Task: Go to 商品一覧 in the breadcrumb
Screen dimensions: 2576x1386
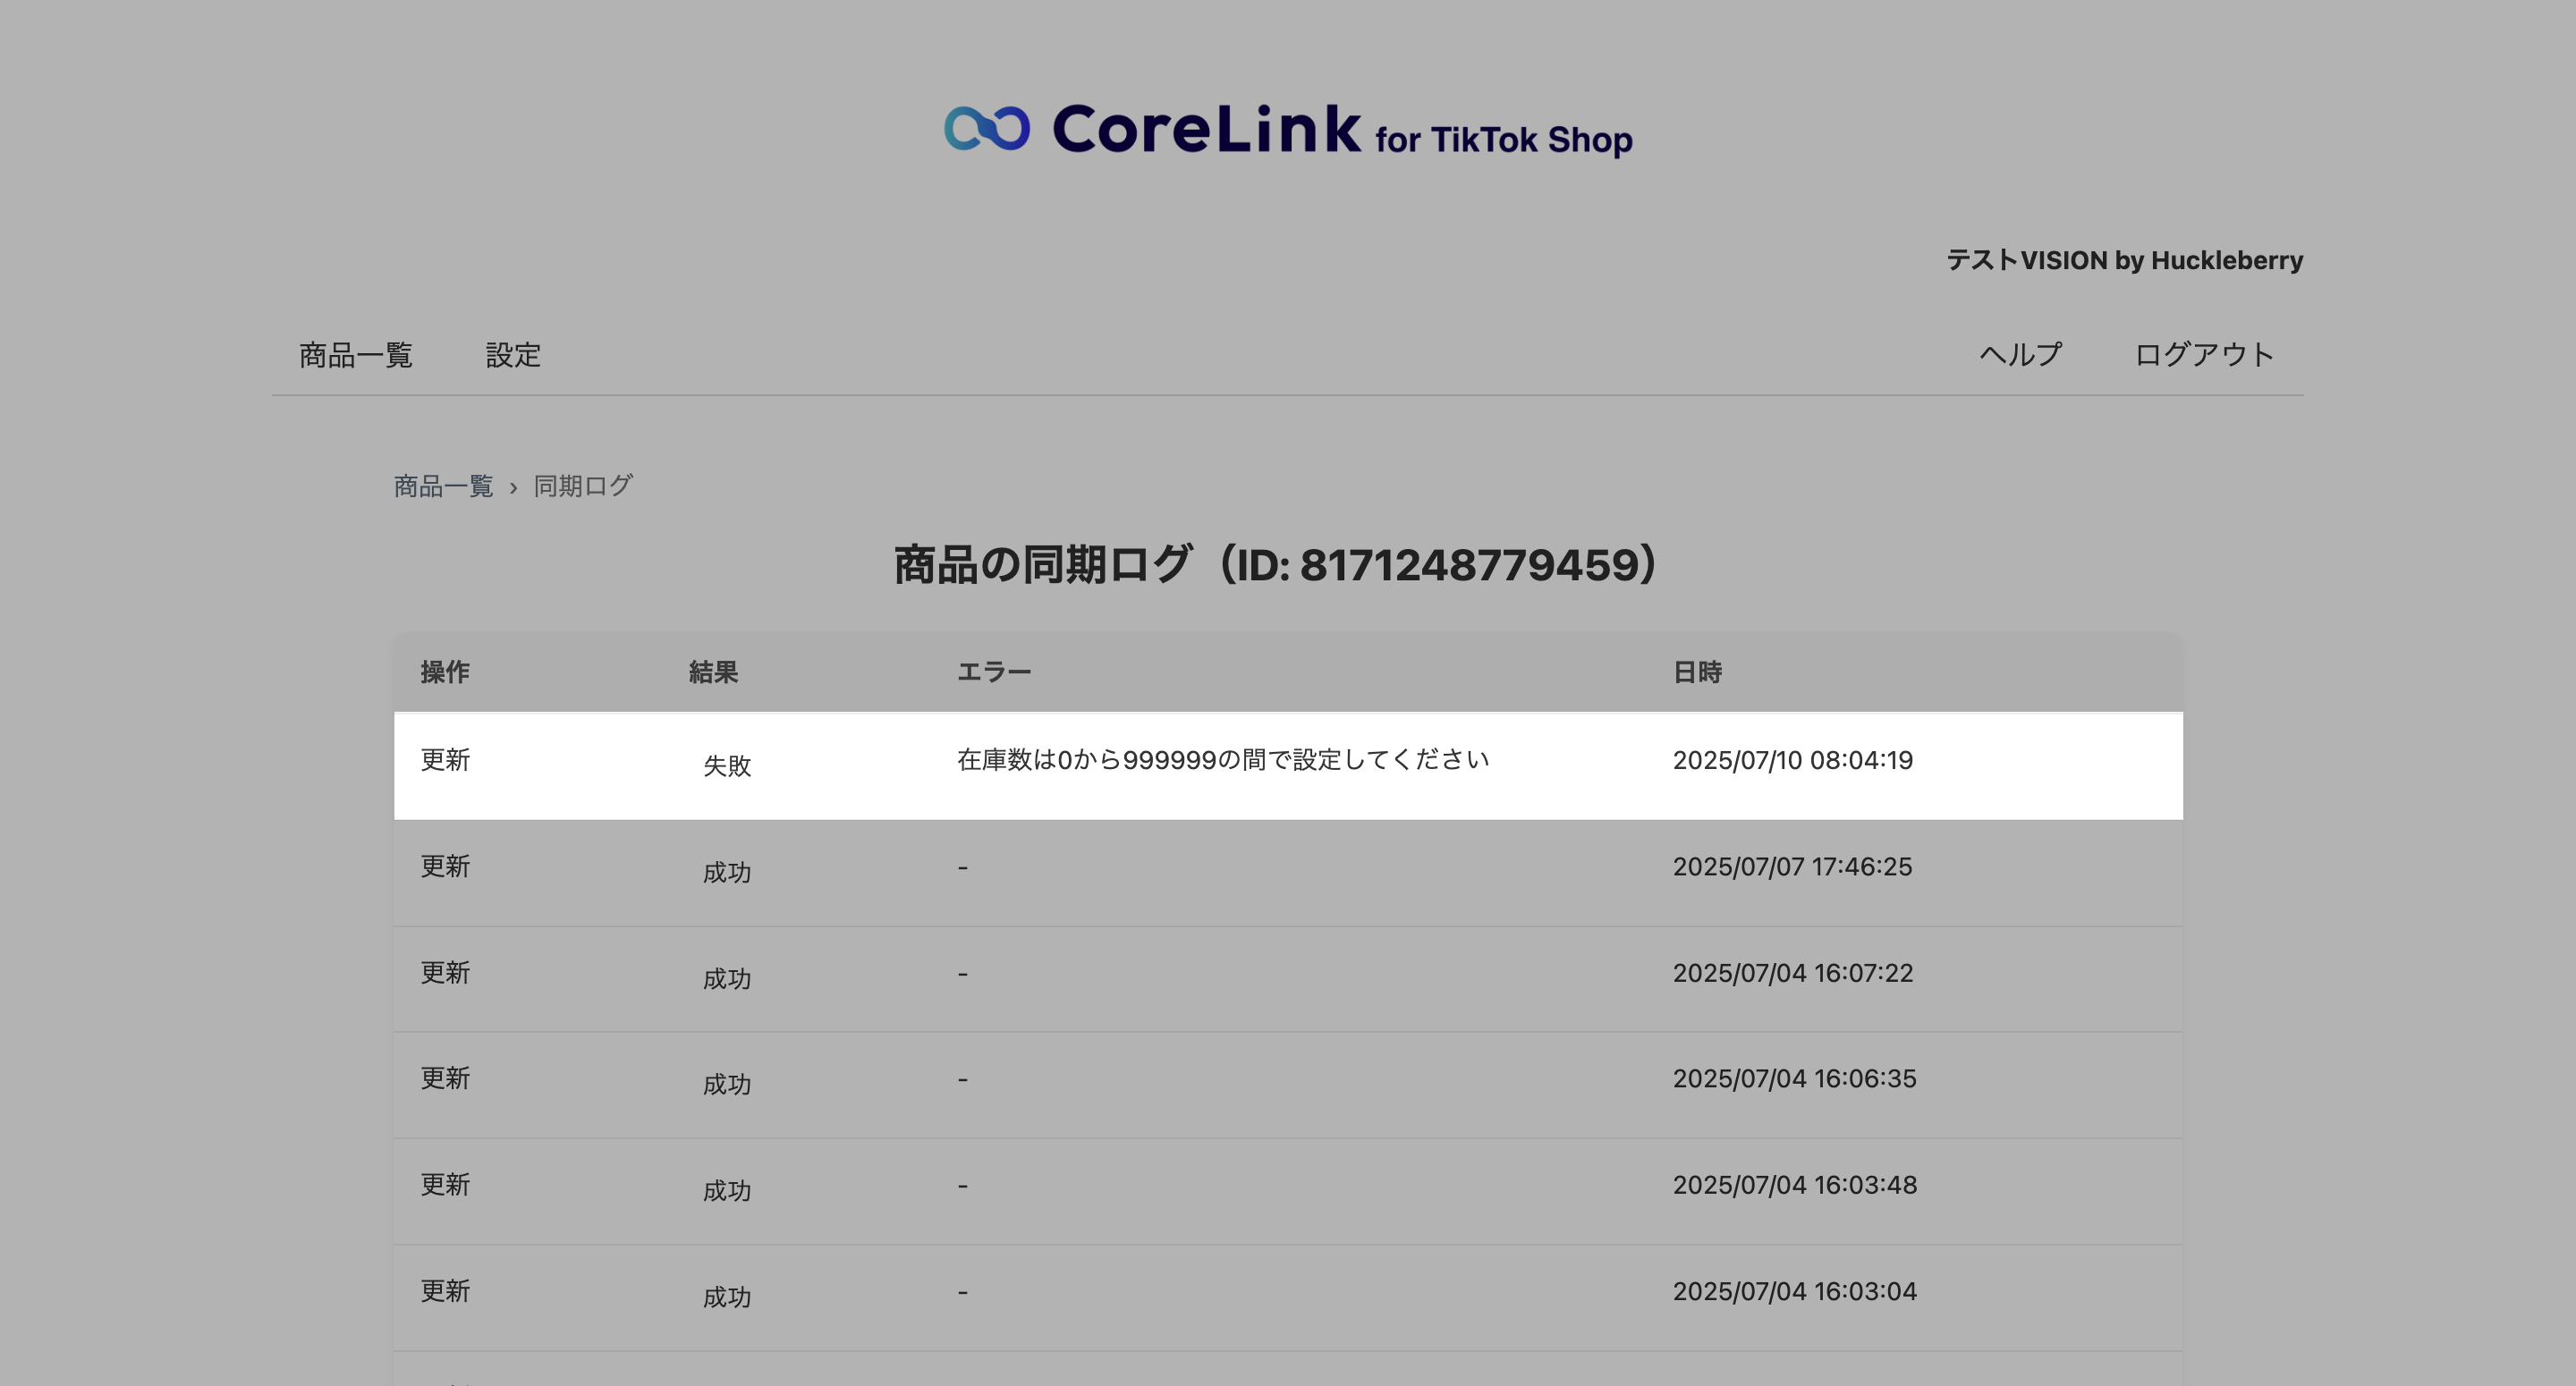Action: pyautogui.click(x=443, y=486)
